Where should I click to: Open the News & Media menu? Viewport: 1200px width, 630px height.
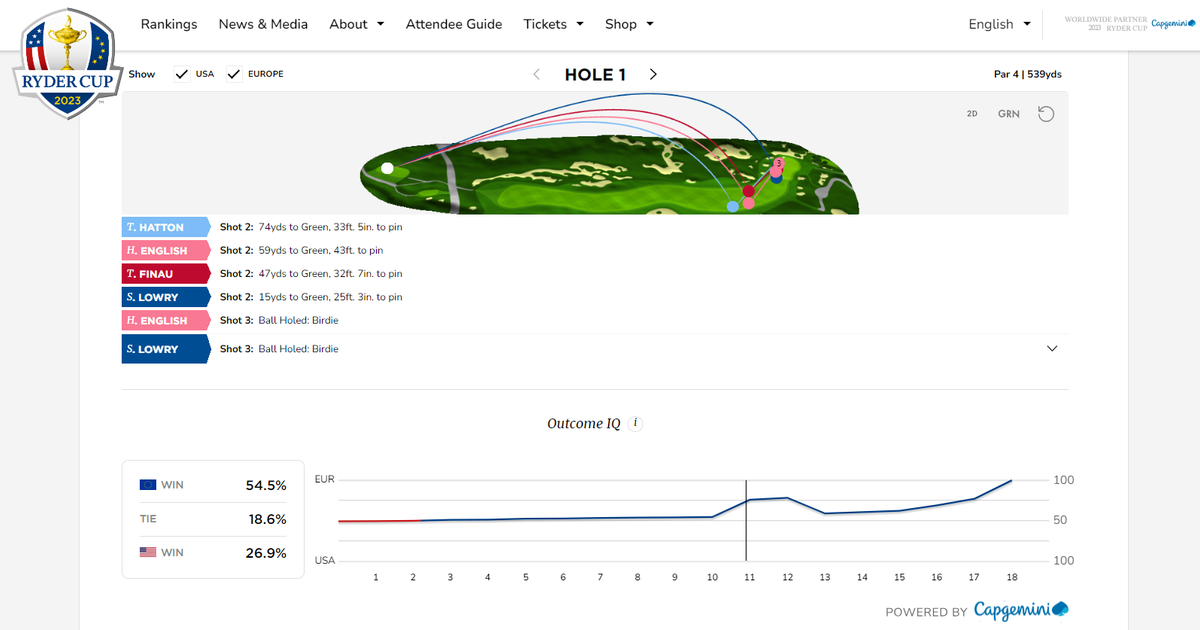point(263,24)
